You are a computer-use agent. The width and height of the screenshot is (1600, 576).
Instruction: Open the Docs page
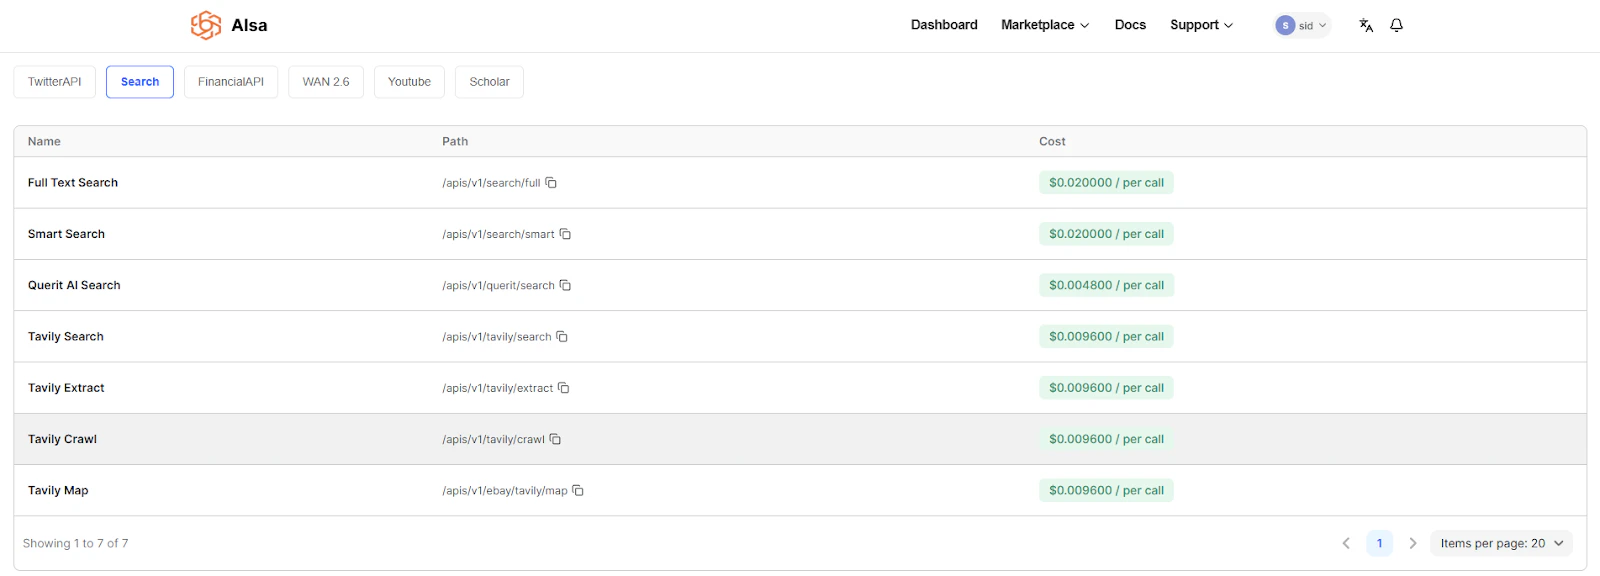1130,25
